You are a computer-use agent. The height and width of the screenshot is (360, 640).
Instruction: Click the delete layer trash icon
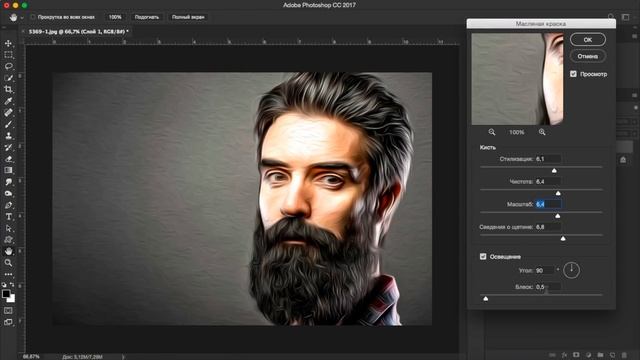pos(624,355)
